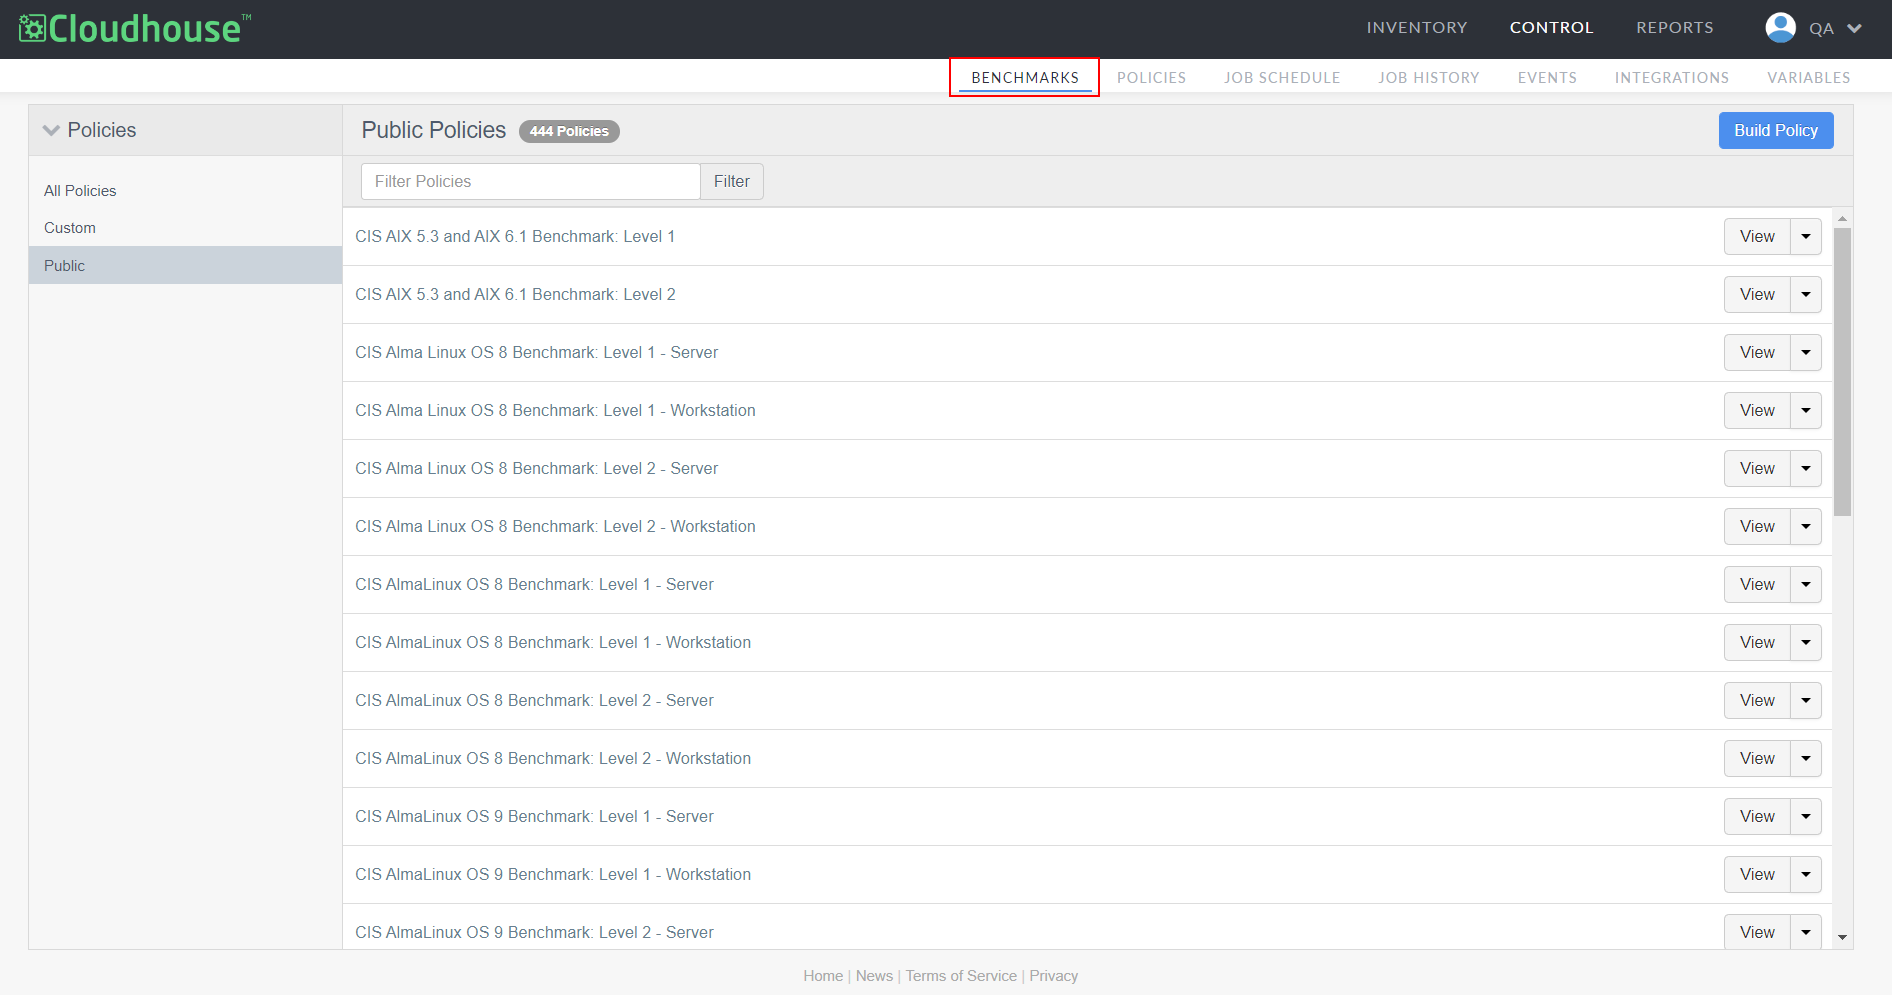The width and height of the screenshot is (1892, 995).
Task: Expand options for Alma Linux OS 8 Level 1 - Server
Action: tap(1805, 353)
